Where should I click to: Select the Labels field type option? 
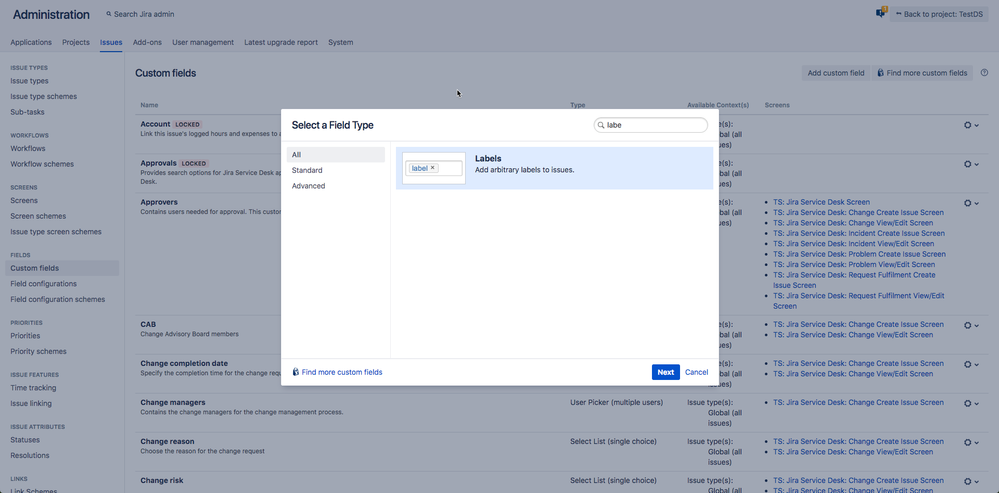point(554,168)
